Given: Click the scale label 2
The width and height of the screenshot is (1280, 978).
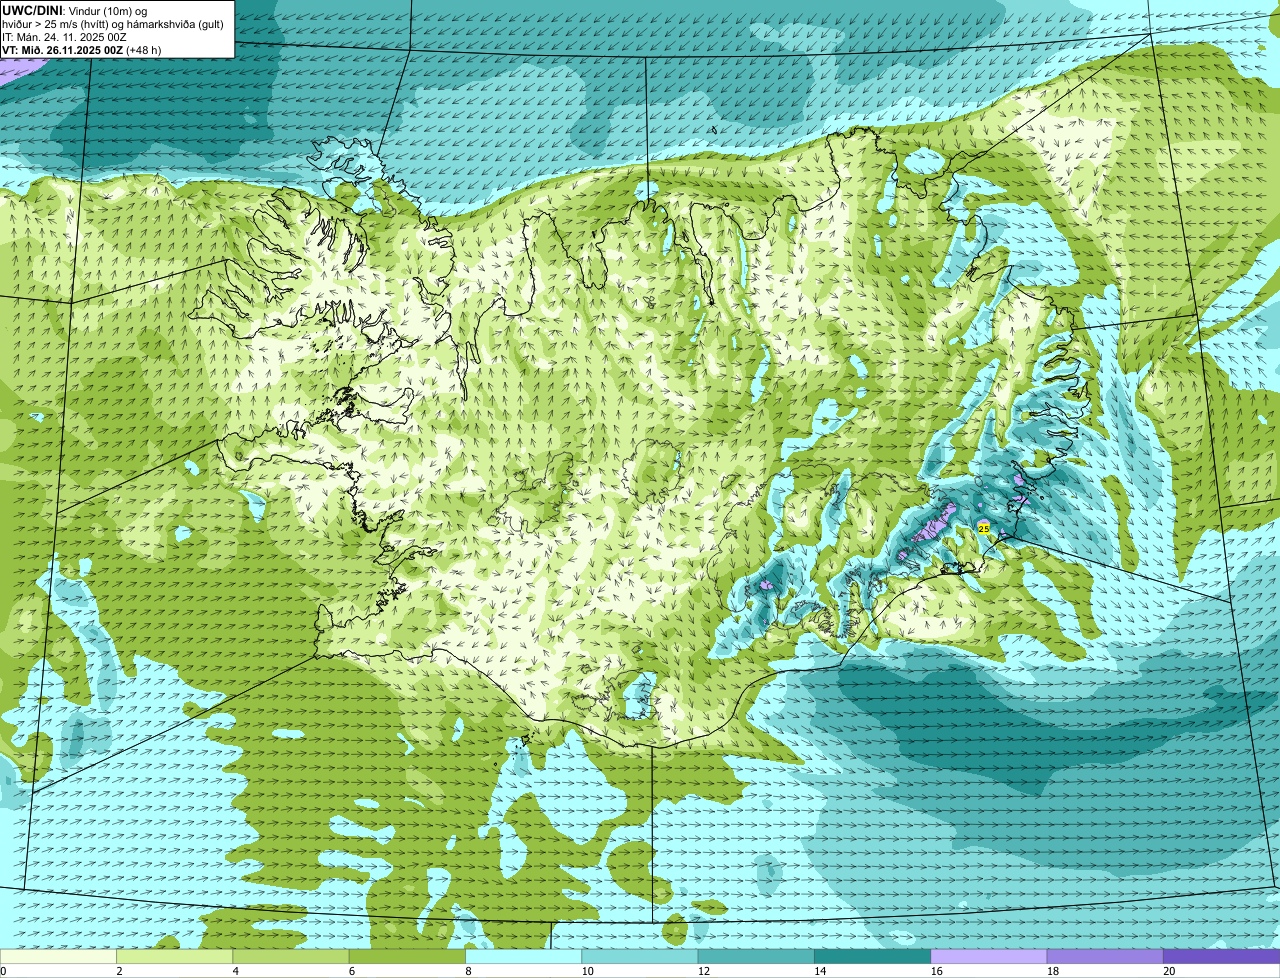Looking at the screenshot, I should coord(119,971).
